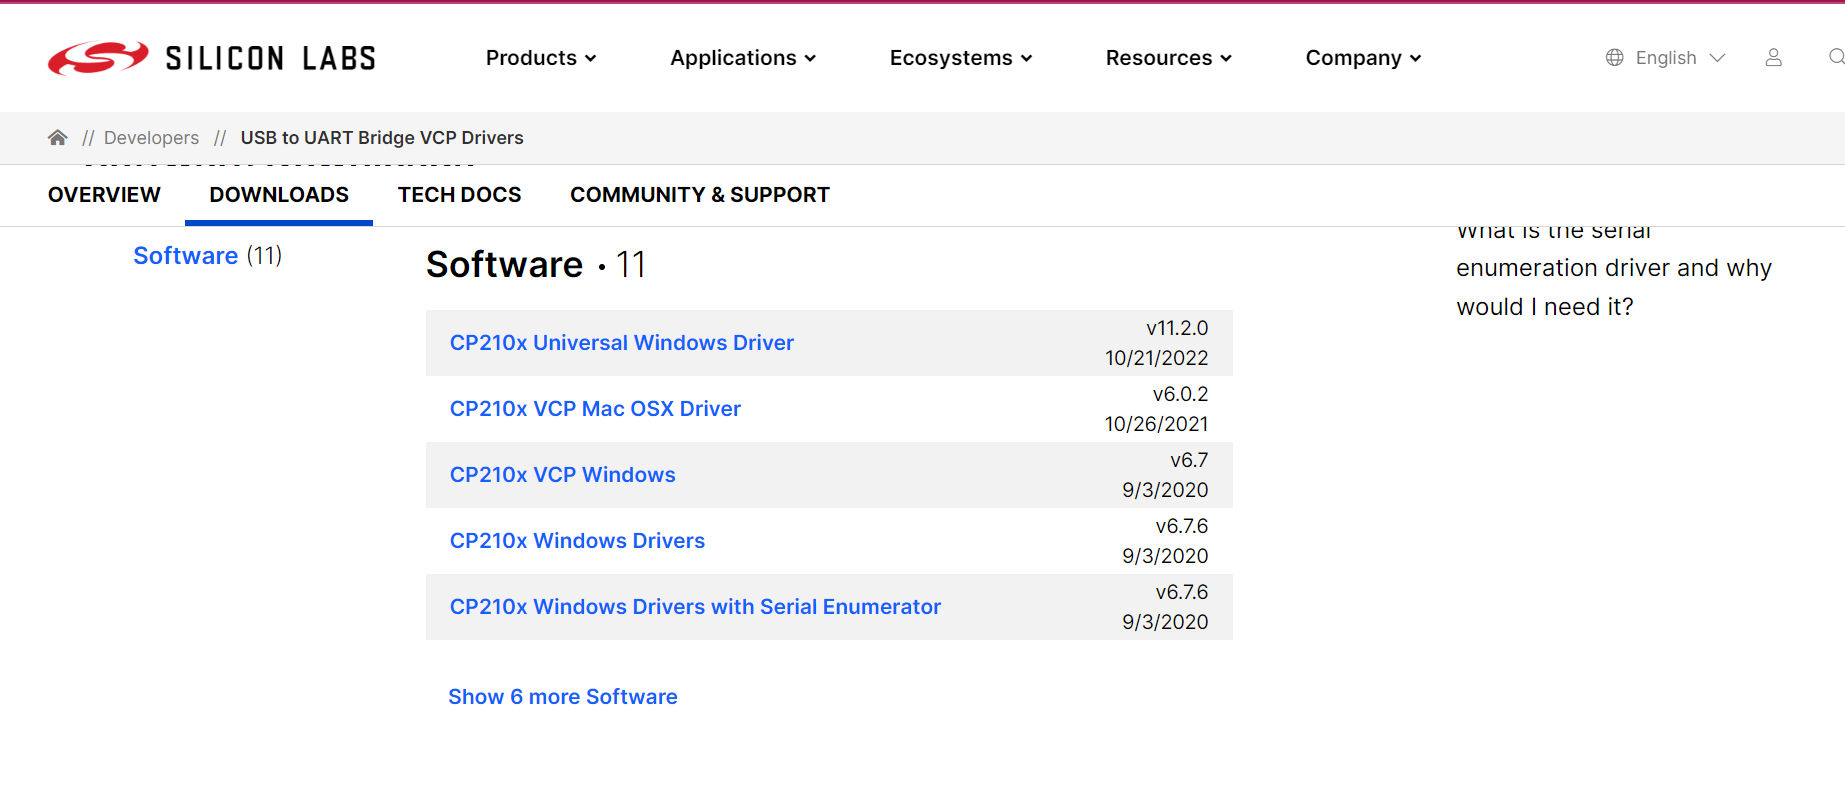Open CP210x VCP Mac OSX Driver link
The image size is (1845, 791).
point(595,409)
